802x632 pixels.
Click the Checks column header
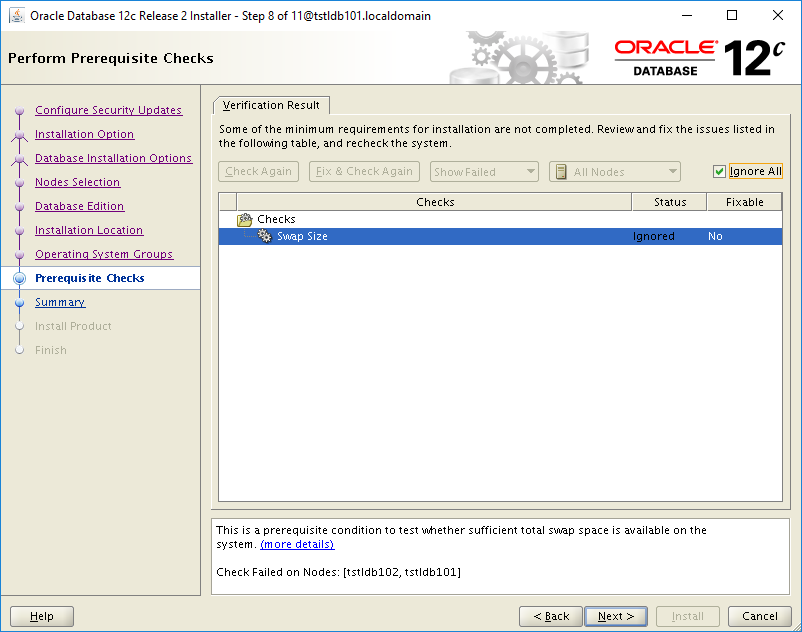click(434, 202)
